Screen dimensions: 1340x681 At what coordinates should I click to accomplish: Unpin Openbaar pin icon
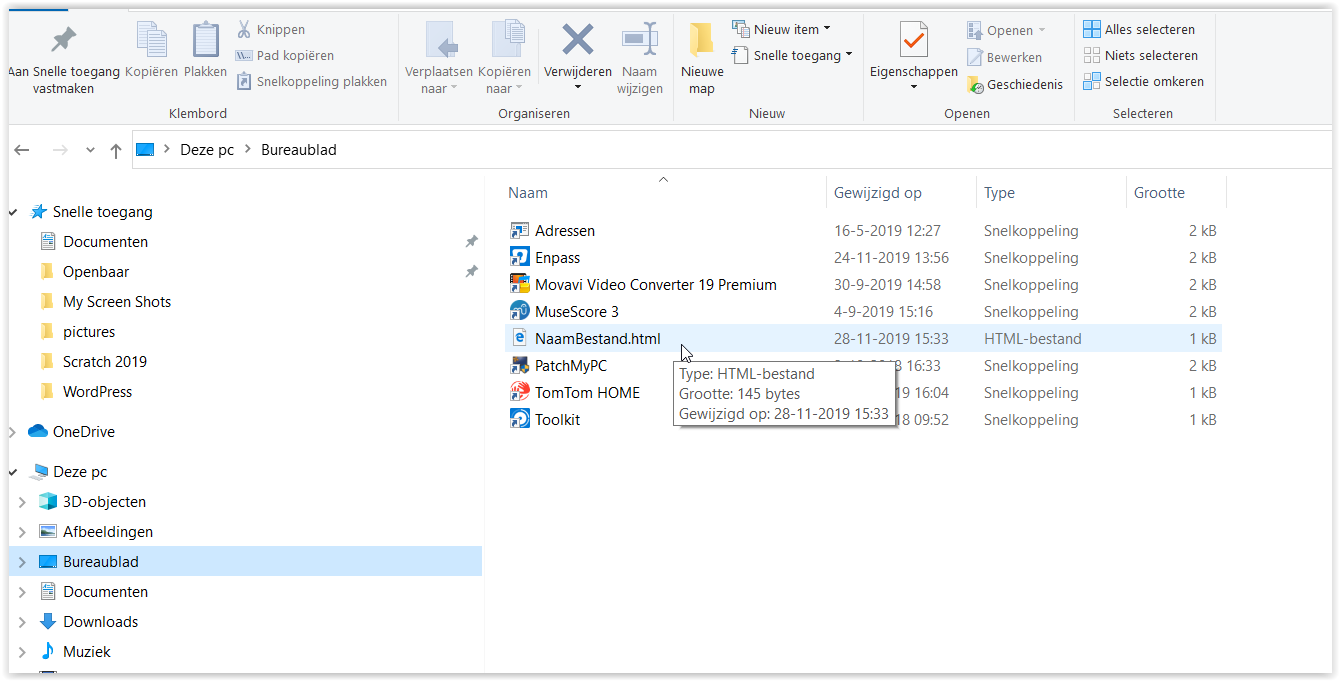click(471, 272)
